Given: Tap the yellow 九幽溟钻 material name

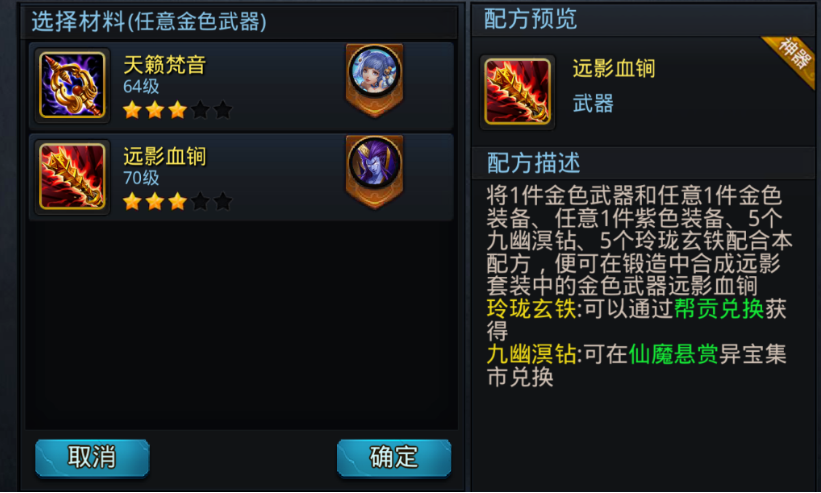Looking at the screenshot, I should pyautogui.click(x=531, y=354).
